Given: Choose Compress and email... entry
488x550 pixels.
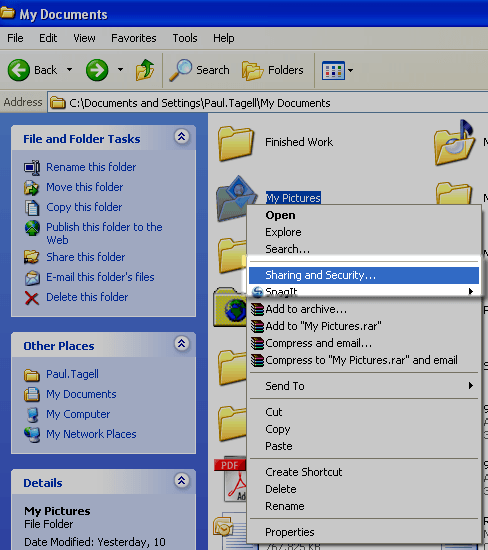Looking at the screenshot, I should coord(363,343).
